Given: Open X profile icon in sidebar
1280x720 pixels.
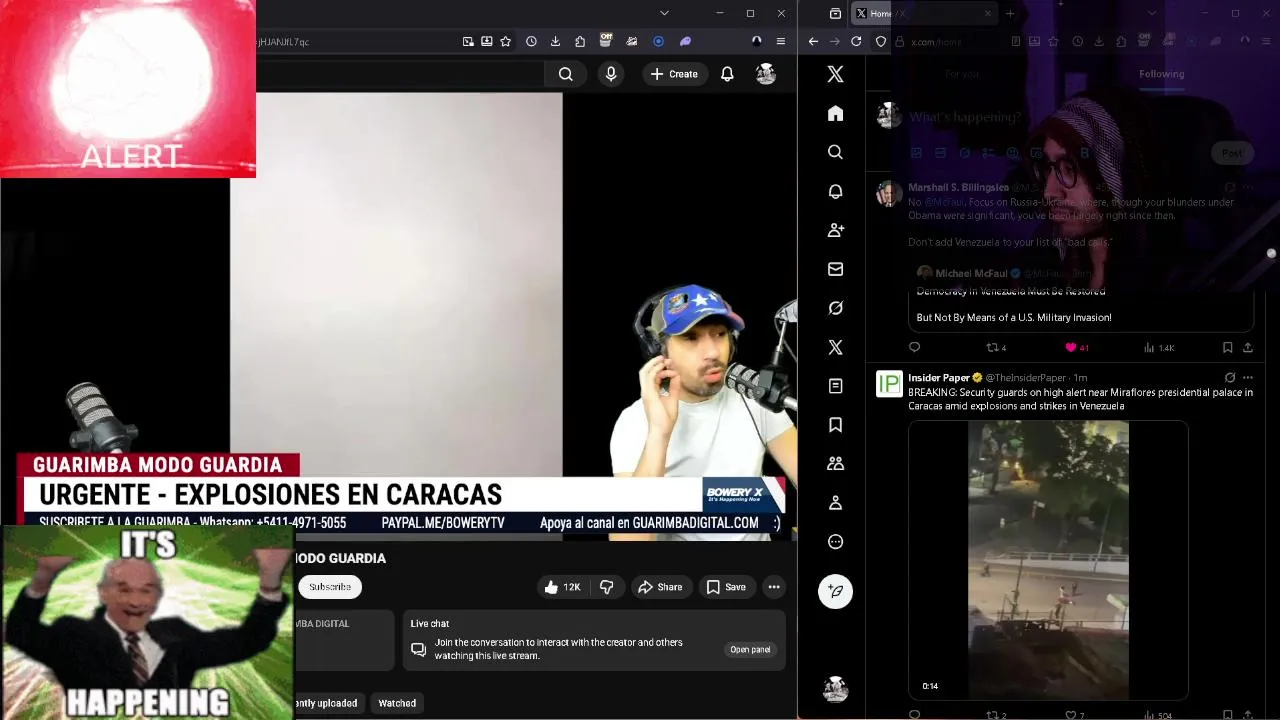Looking at the screenshot, I should coord(835,503).
